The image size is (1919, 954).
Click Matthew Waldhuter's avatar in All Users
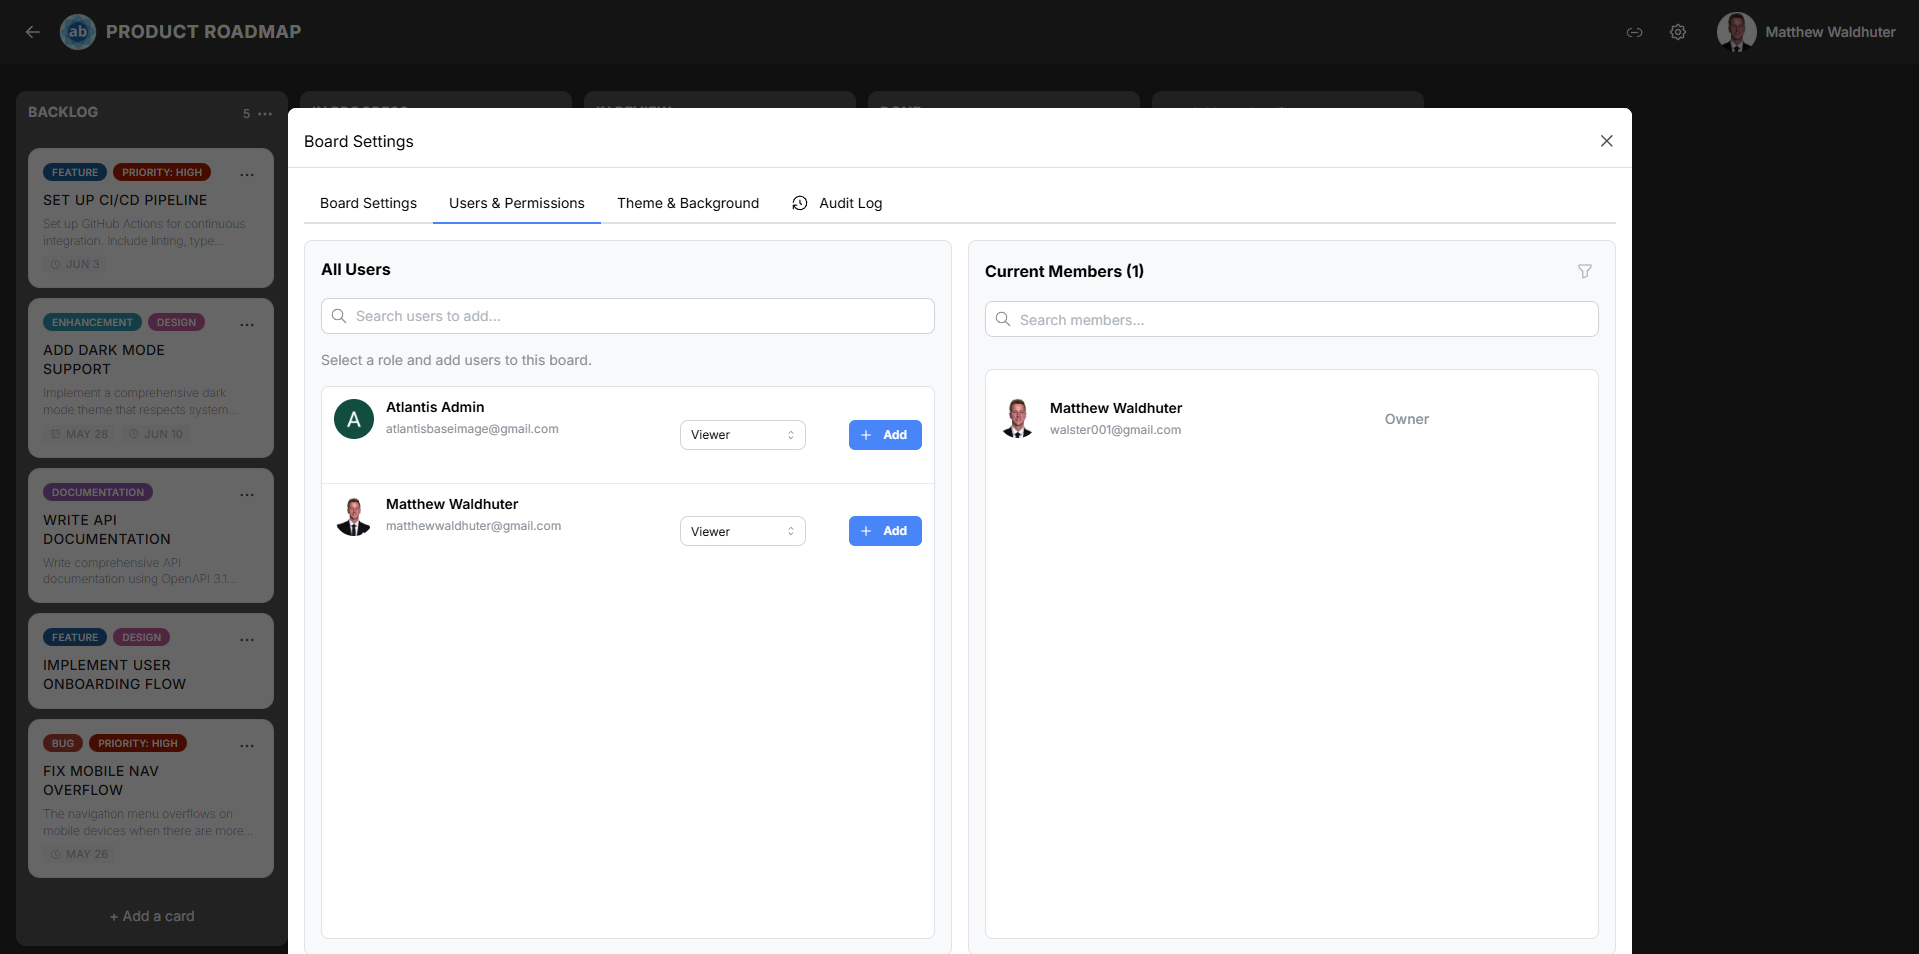[x=354, y=516]
